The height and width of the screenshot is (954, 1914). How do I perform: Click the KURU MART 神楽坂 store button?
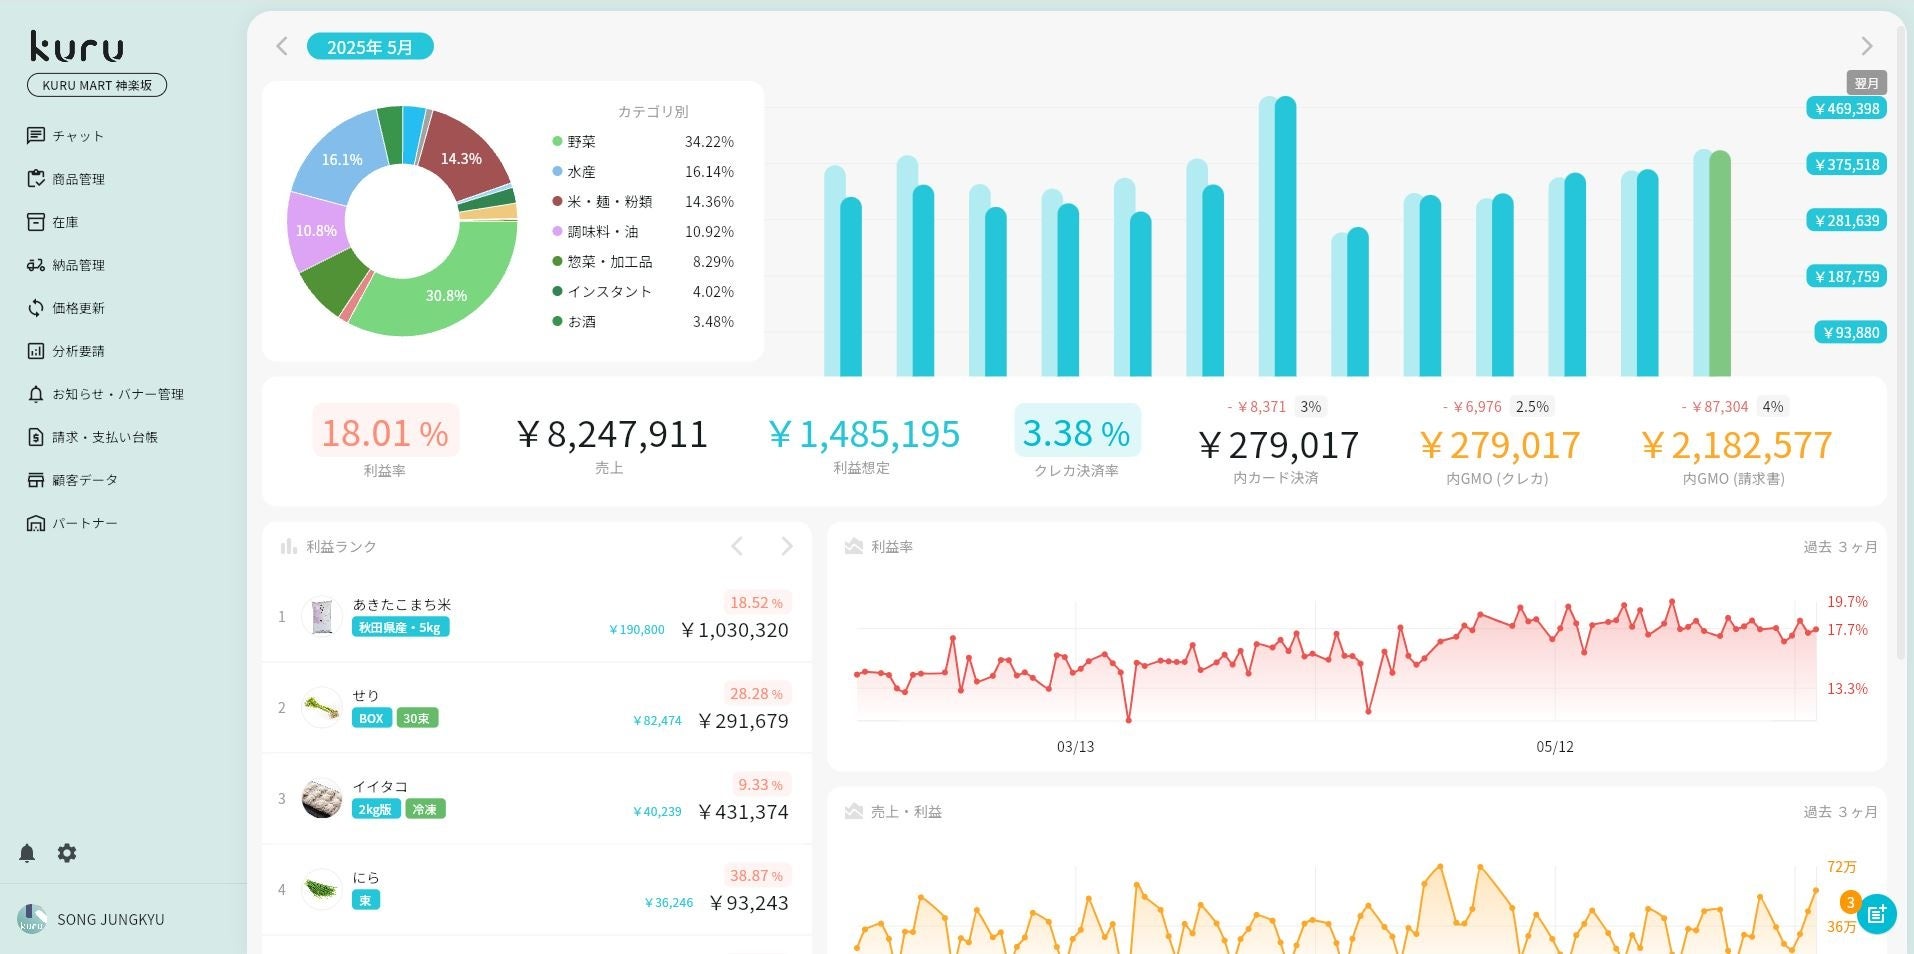coord(97,85)
